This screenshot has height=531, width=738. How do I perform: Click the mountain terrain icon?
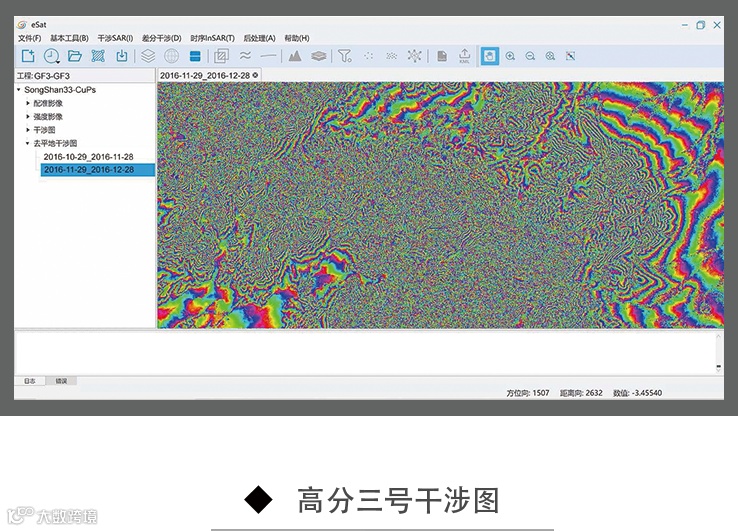pyautogui.click(x=295, y=56)
